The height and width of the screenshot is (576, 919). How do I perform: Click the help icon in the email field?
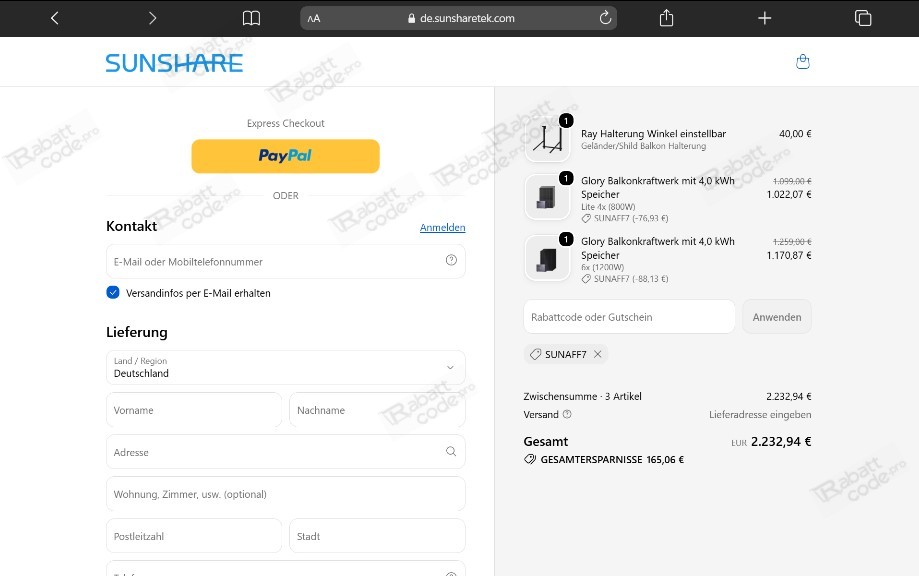451,260
